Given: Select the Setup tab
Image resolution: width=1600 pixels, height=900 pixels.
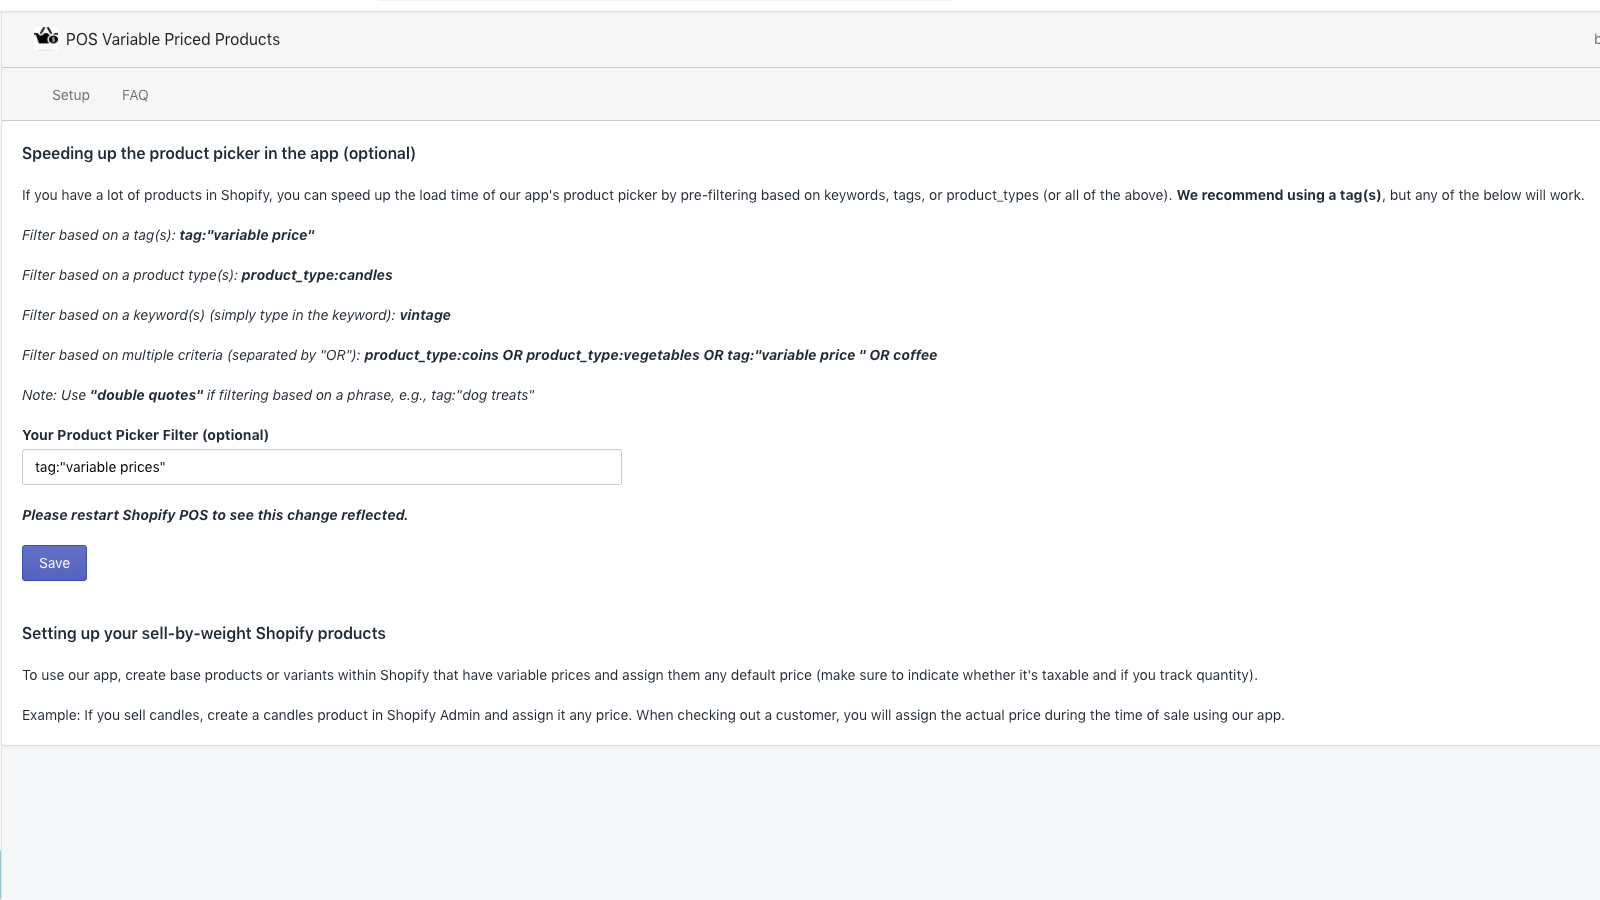Looking at the screenshot, I should [x=70, y=94].
